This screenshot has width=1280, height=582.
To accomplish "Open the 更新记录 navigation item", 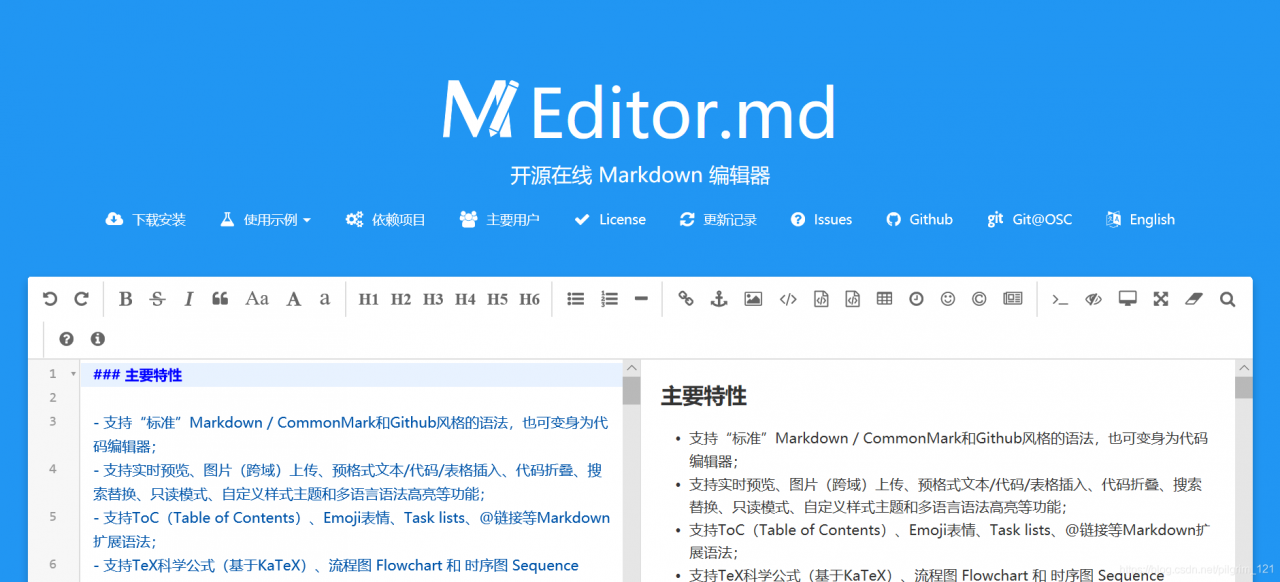I will pos(718,219).
